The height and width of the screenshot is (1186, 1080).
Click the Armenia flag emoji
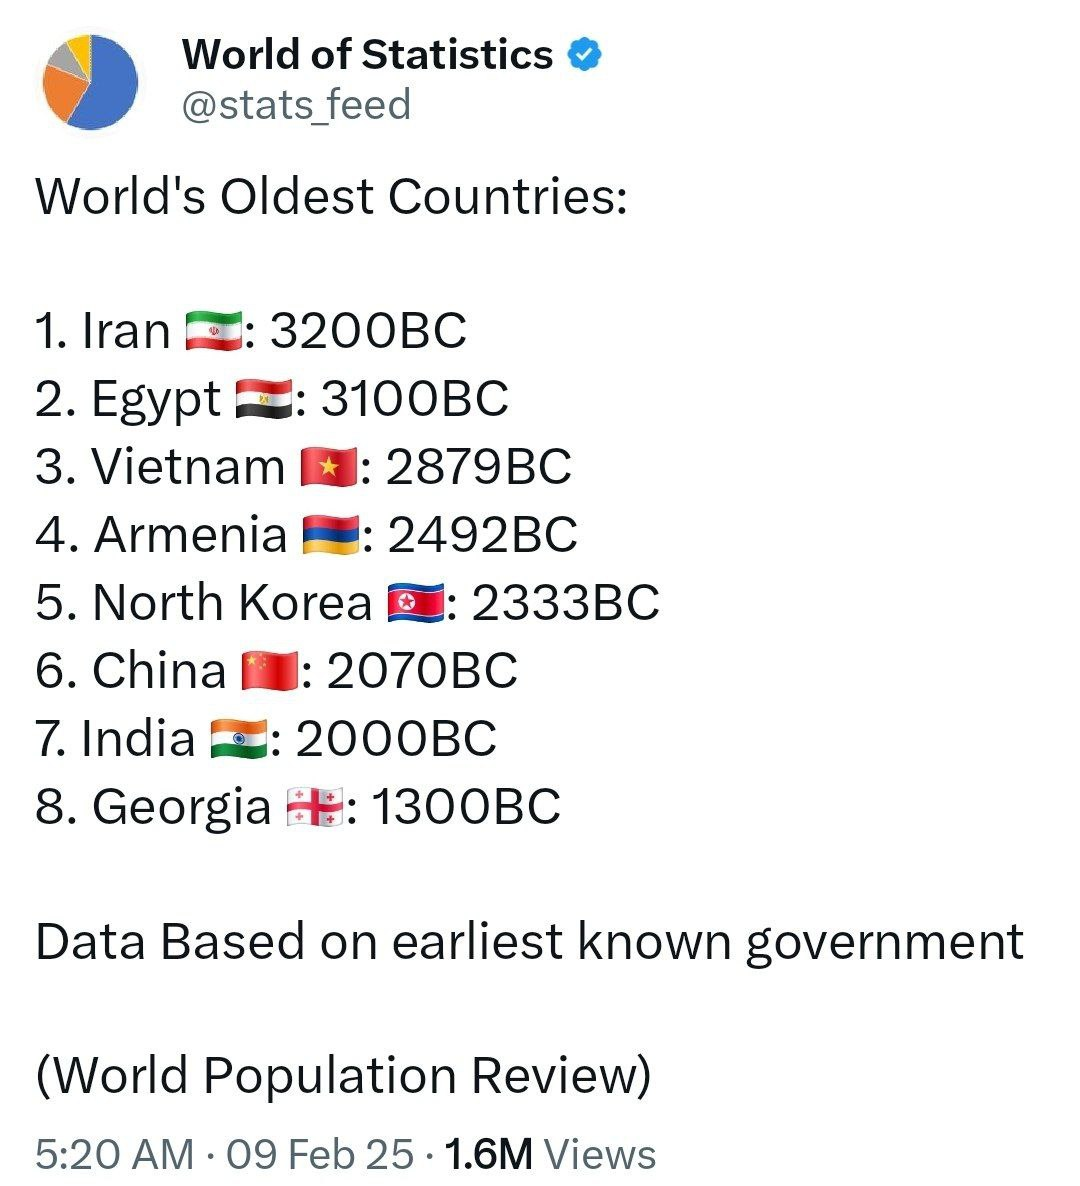click(x=331, y=535)
